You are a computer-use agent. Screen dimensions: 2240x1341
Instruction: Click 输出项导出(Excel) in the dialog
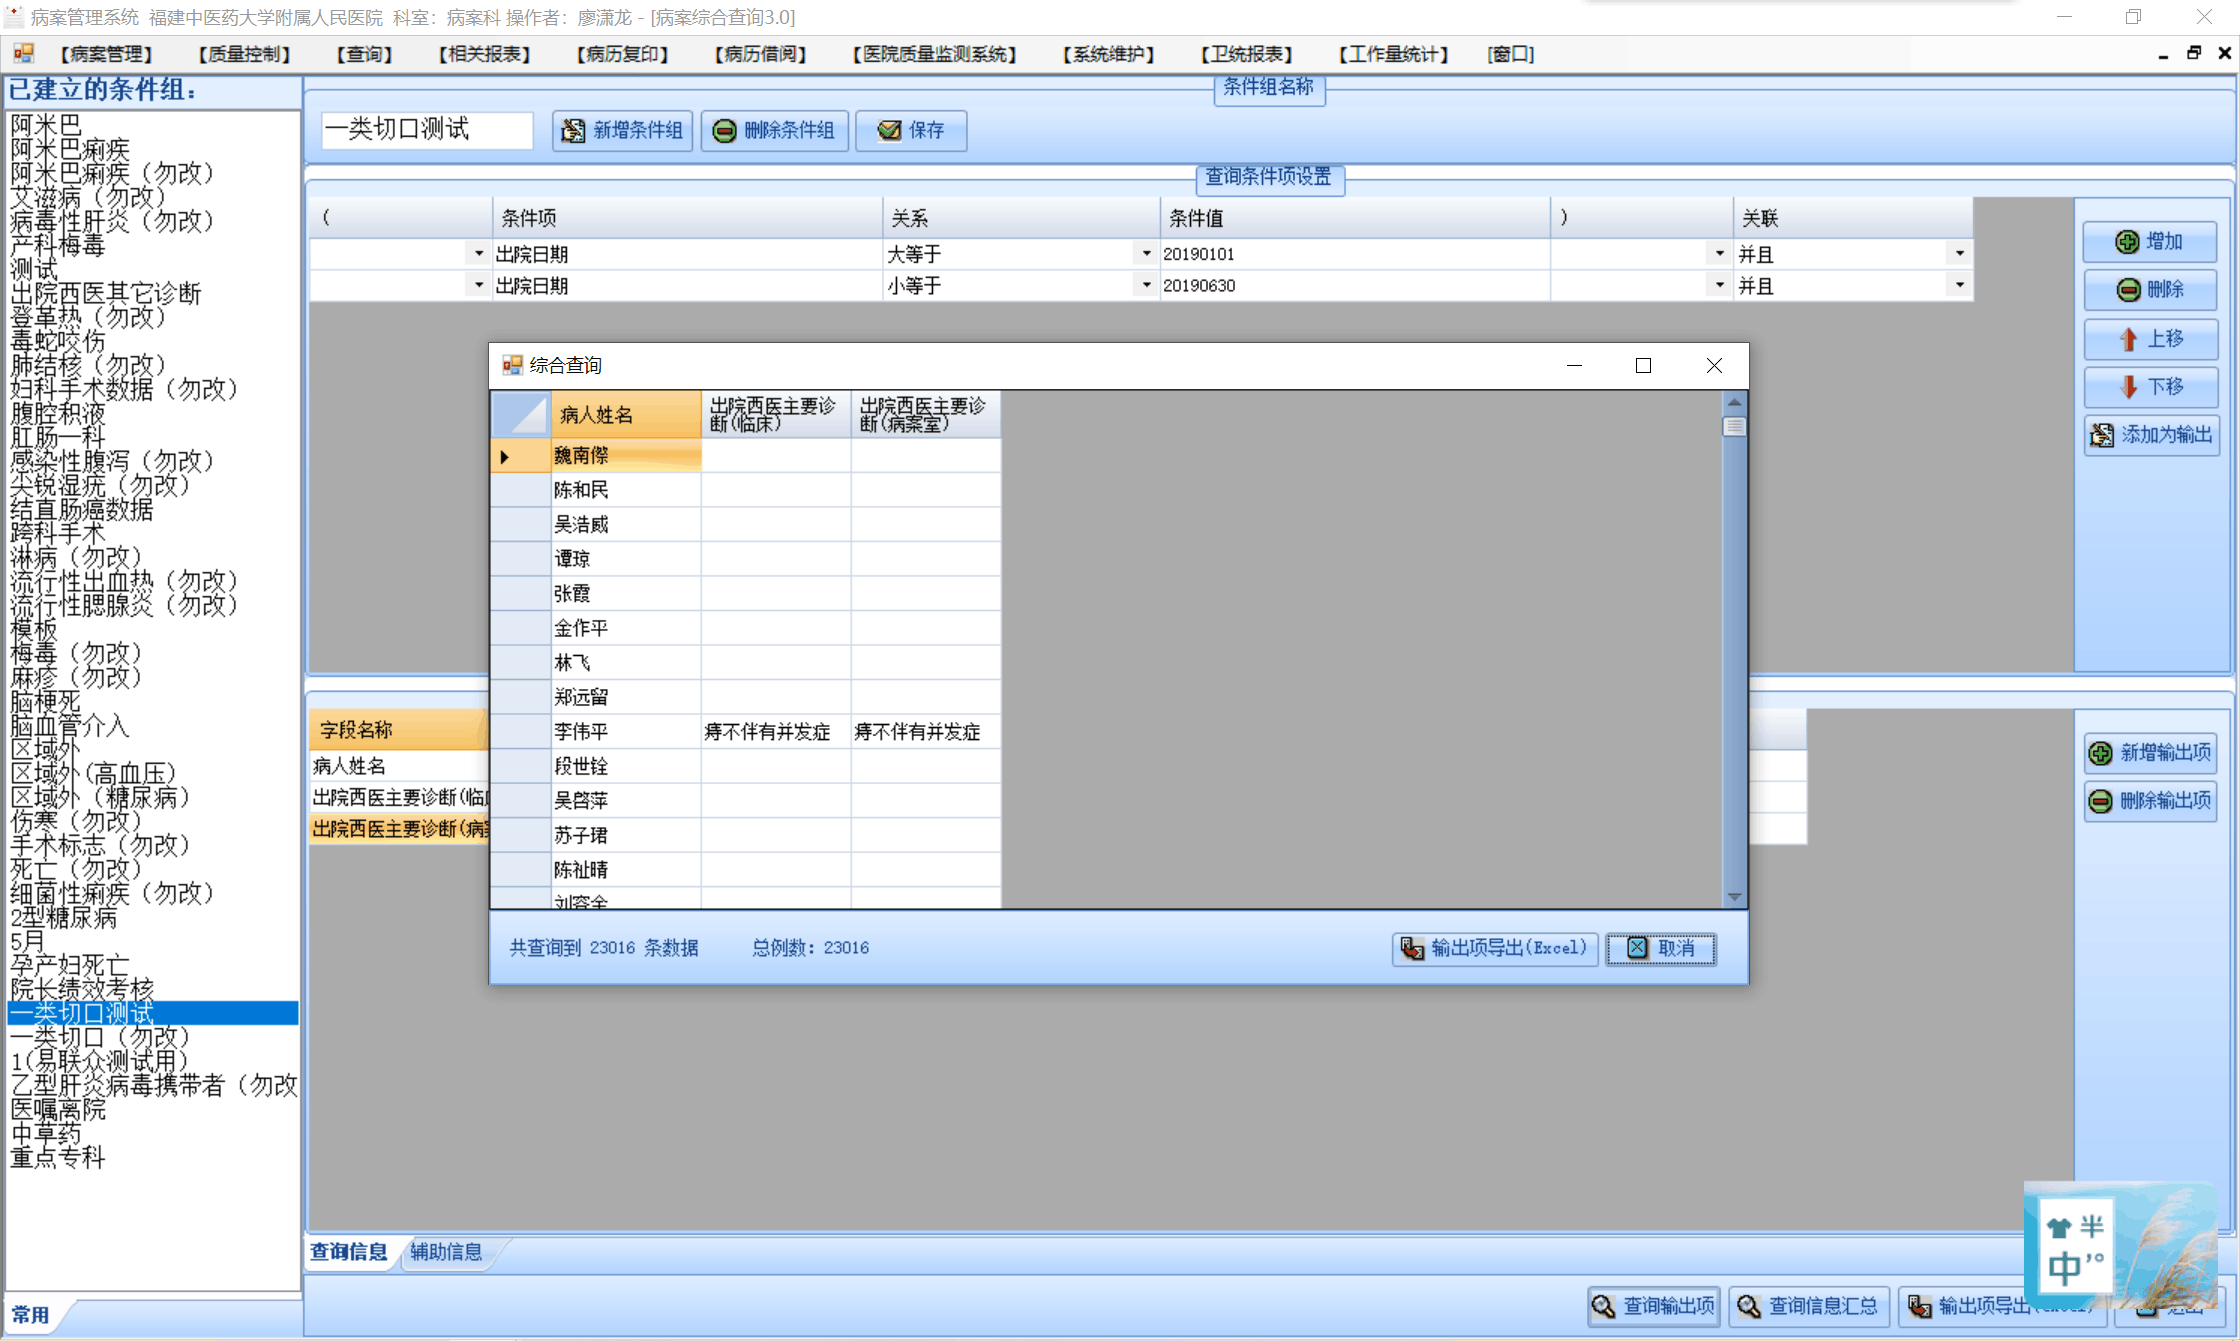point(1495,948)
